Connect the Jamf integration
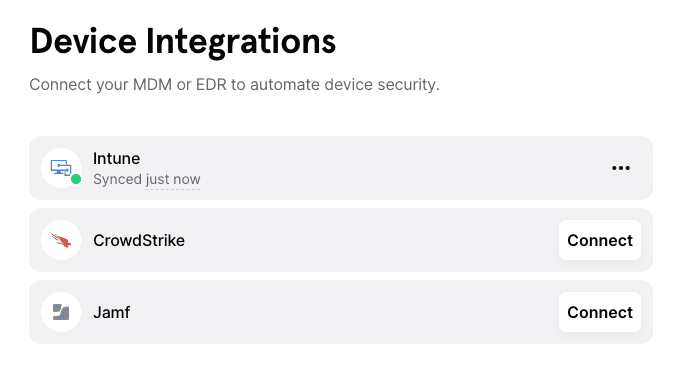The height and width of the screenshot is (378, 681). tap(600, 312)
